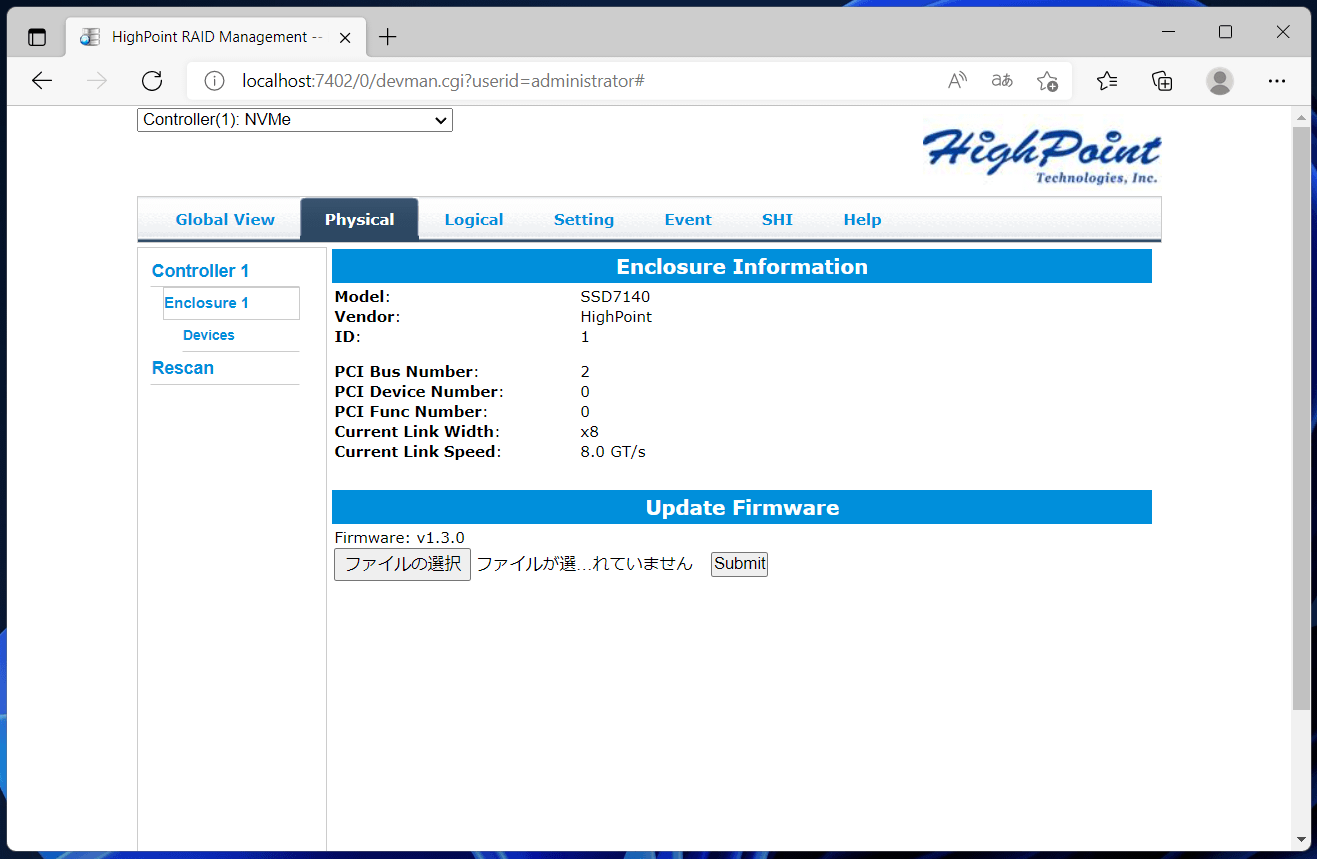Select Controller 1 in the sidebar
1317x859 pixels.
200,271
